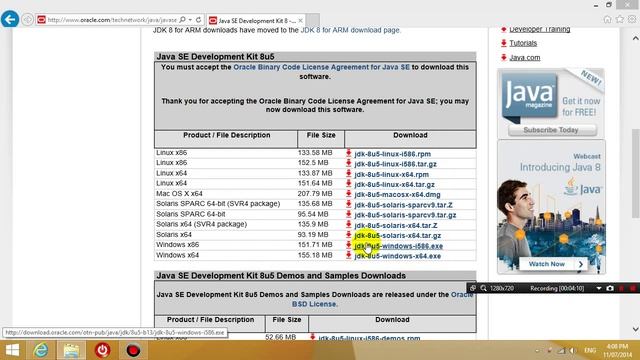
Task: Open the red power icon app in taskbar
Action: 102,350
